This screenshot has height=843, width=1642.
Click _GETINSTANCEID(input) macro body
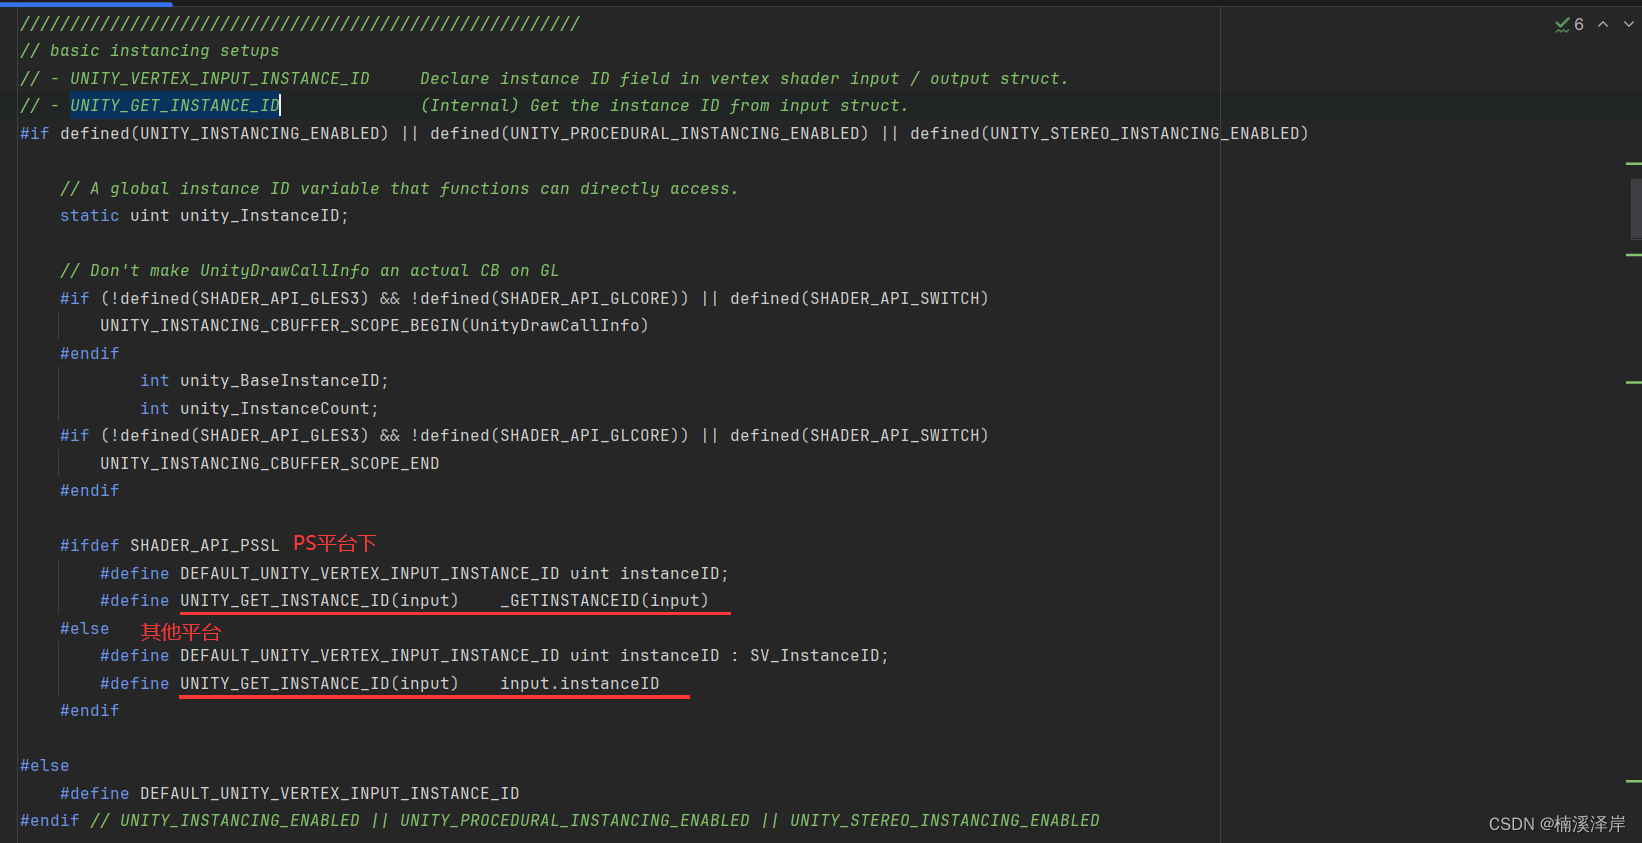coord(604,601)
